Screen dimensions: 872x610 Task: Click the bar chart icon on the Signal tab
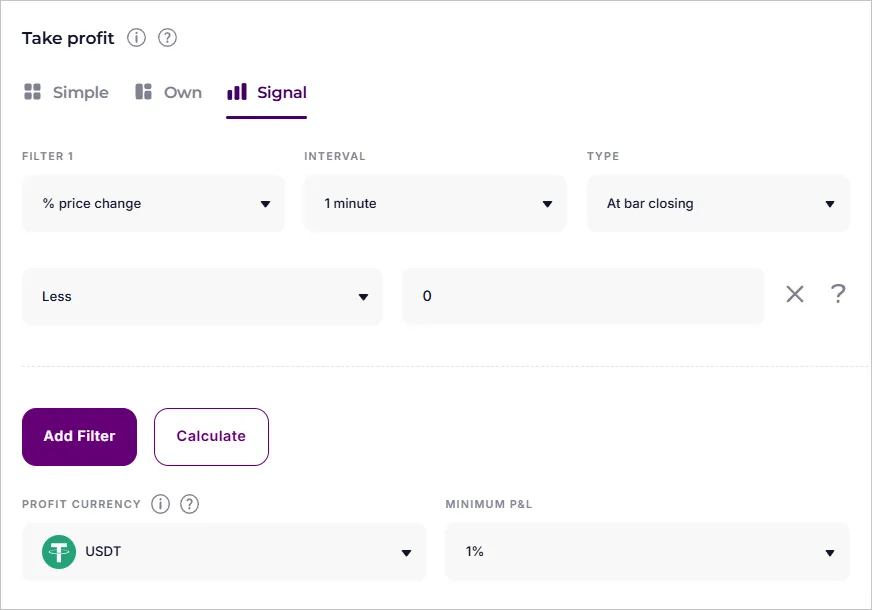click(236, 92)
